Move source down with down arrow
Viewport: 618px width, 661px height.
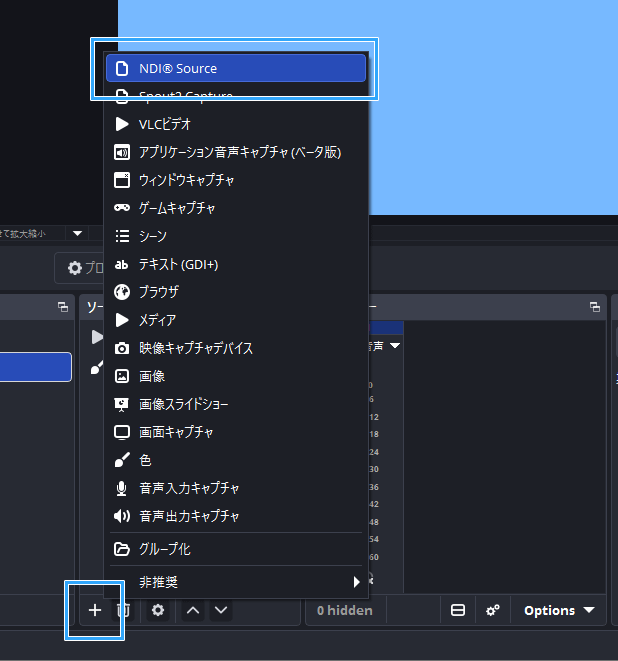tap(221, 610)
